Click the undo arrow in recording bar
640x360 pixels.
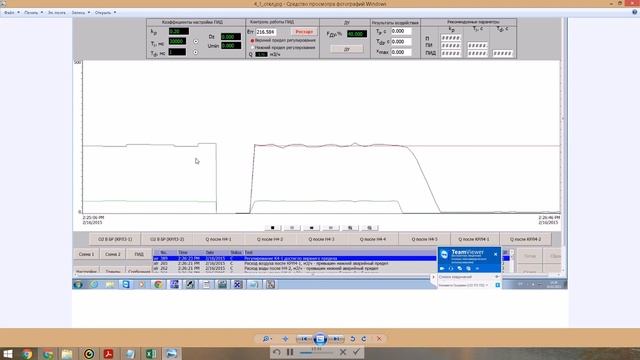pyautogui.click(x=276, y=352)
